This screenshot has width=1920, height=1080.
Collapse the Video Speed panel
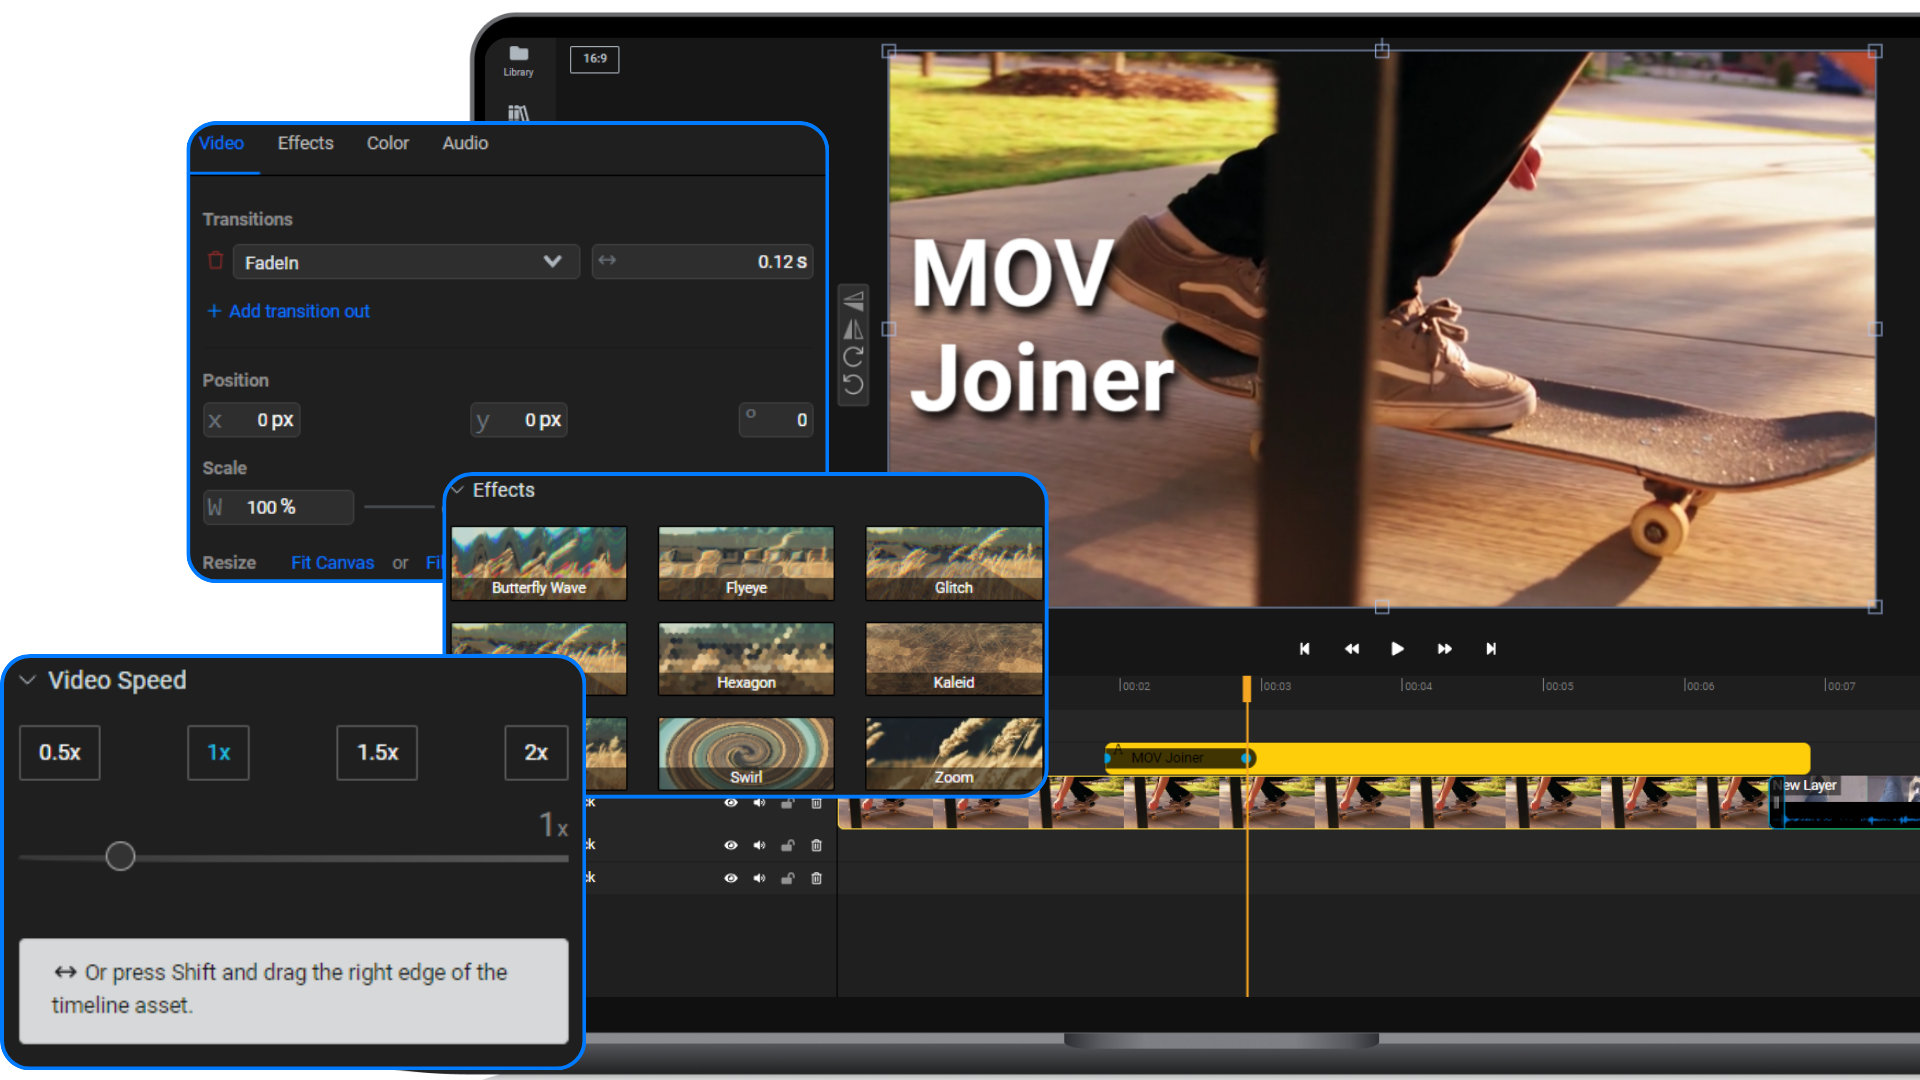coord(27,680)
